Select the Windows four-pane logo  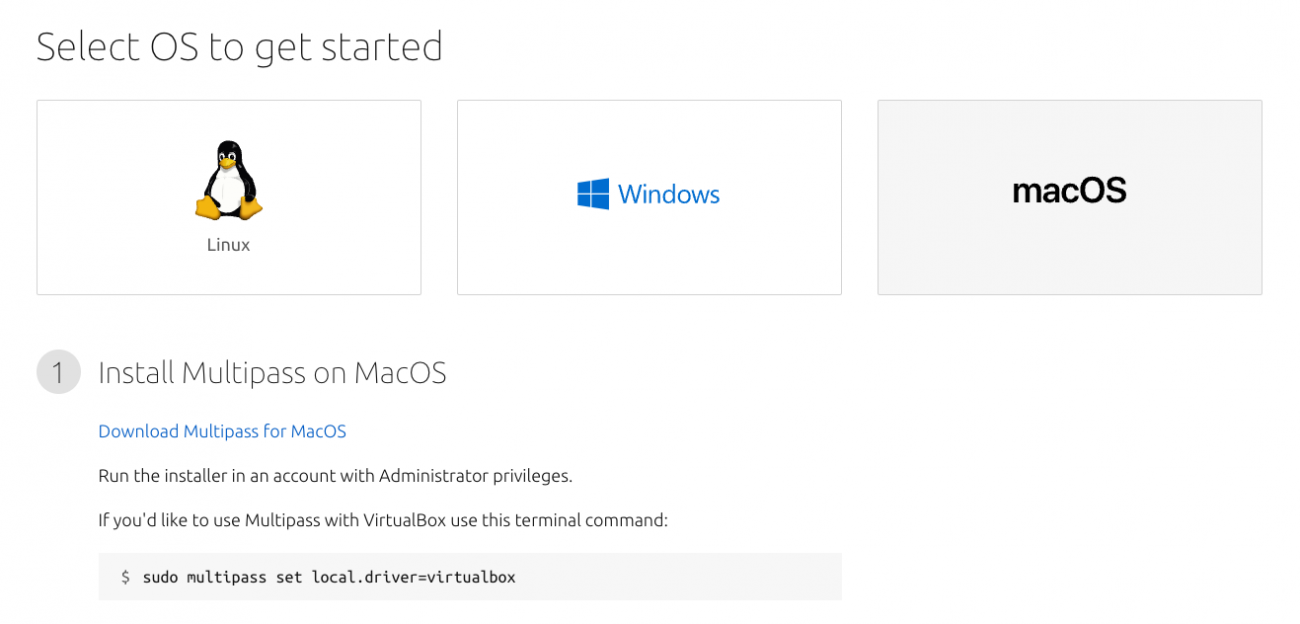point(594,194)
